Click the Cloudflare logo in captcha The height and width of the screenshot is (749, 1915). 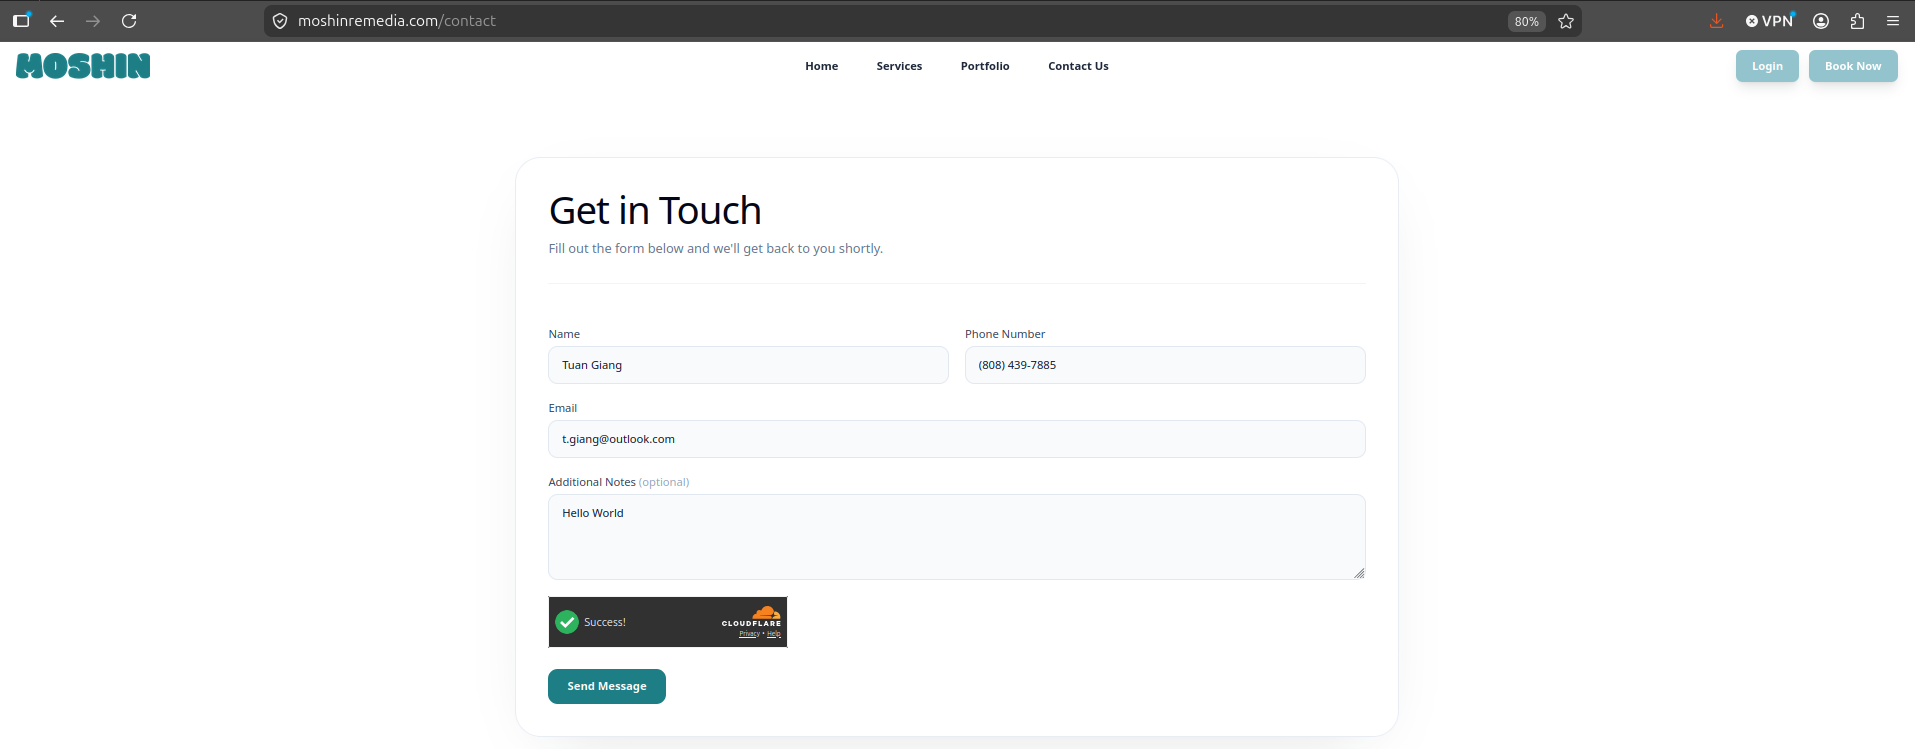pos(752,616)
